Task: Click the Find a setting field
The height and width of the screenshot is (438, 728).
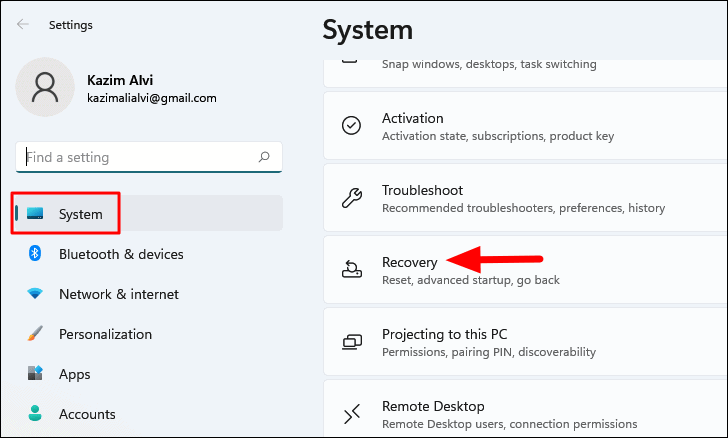Action: pos(149,157)
